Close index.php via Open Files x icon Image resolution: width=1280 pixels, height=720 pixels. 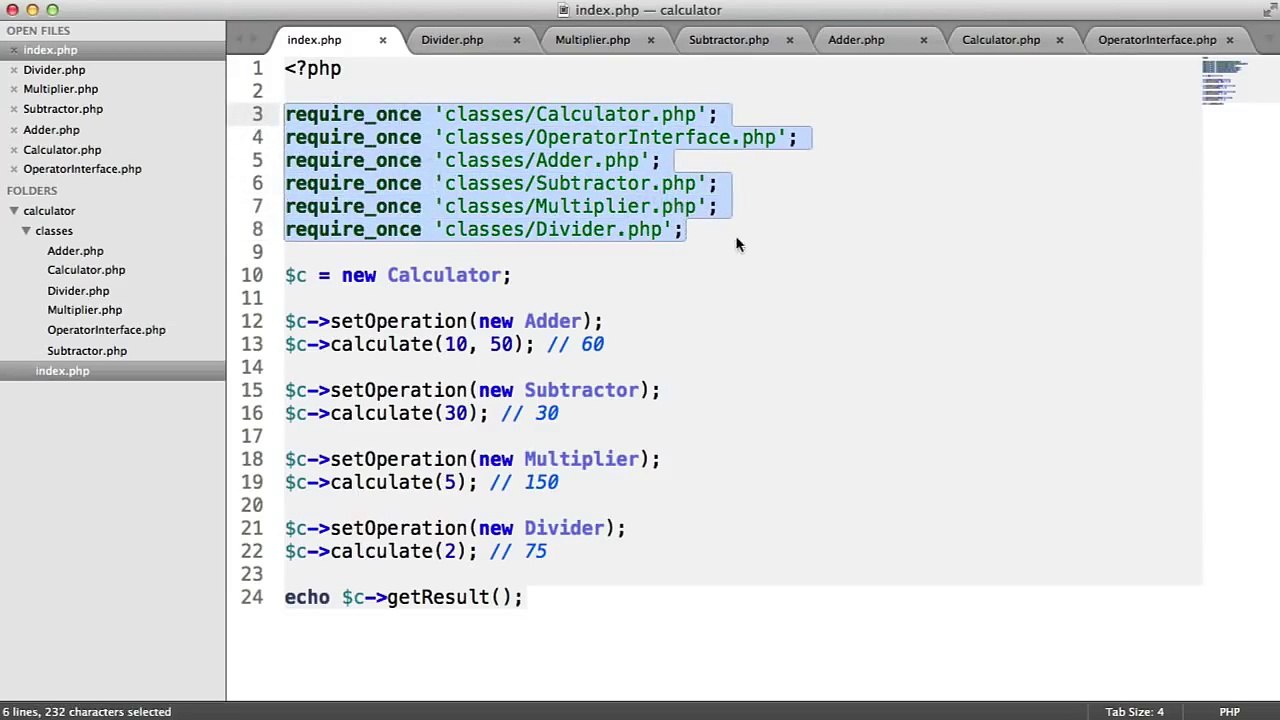(12, 50)
